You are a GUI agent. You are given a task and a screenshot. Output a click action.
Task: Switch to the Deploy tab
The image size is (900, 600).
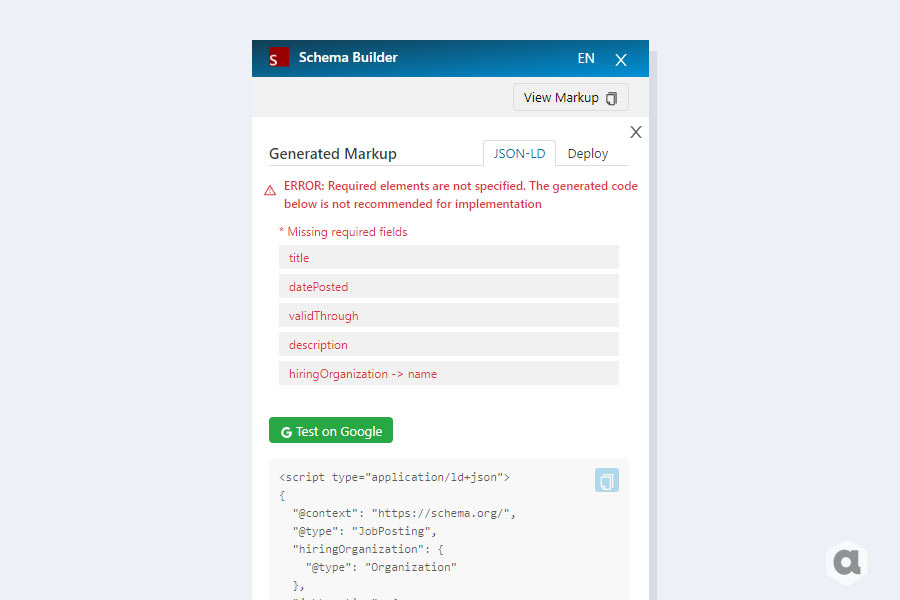pyautogui.click(x=588, y=154)
